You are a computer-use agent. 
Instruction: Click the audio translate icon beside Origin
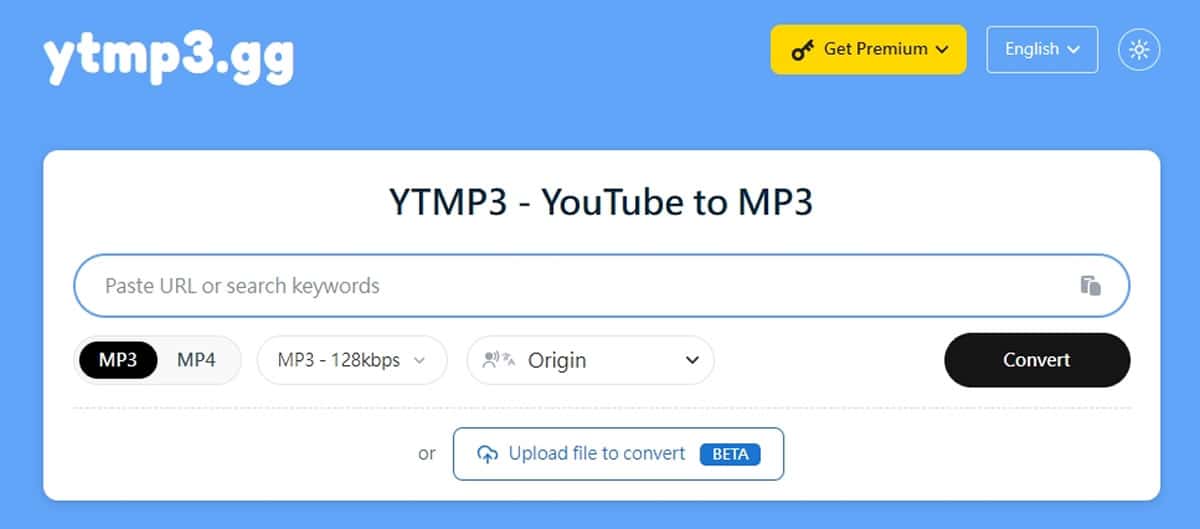pos(498,360)
